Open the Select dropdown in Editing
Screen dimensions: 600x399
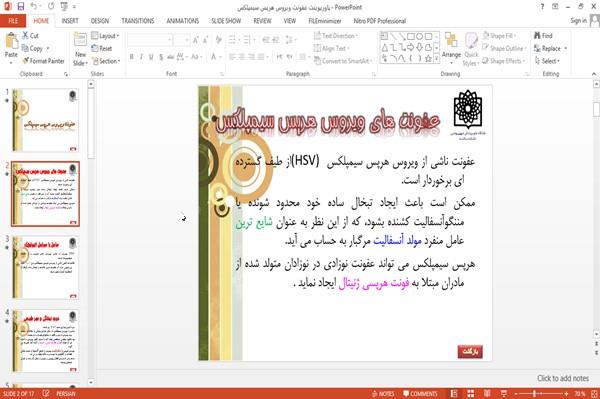point(547,61)
